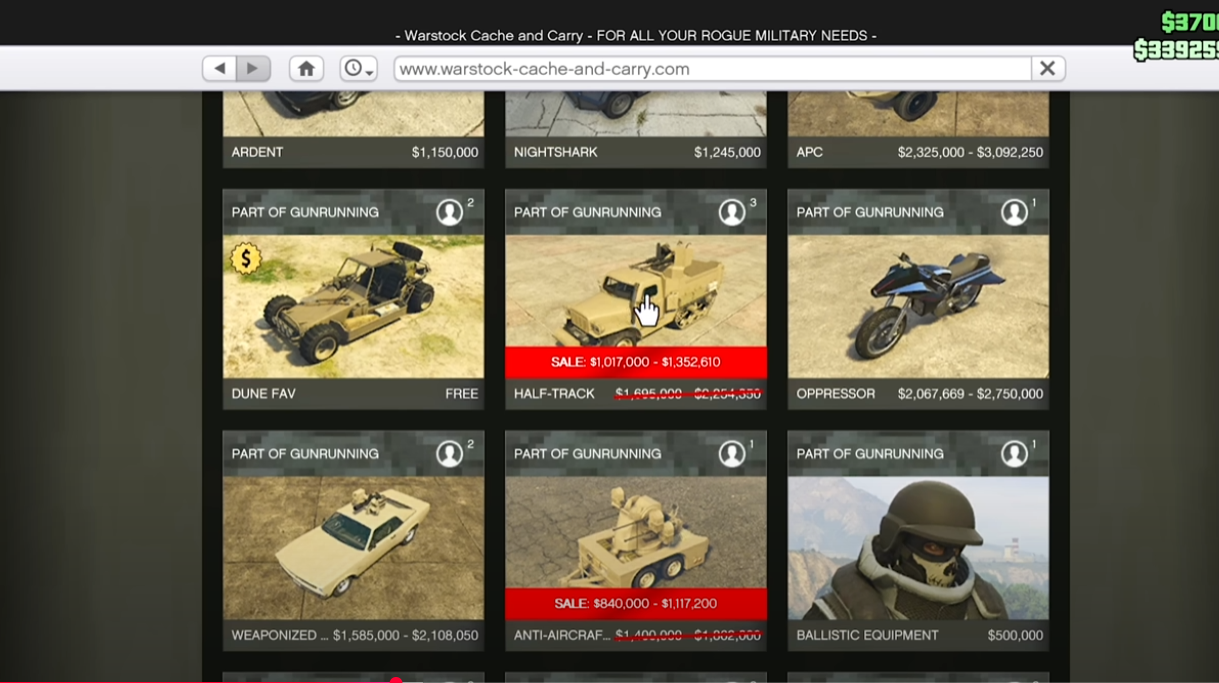Click the player count icon on Weaponized Tampa card
Screen dimensions: 1219x683
[449, 453]
